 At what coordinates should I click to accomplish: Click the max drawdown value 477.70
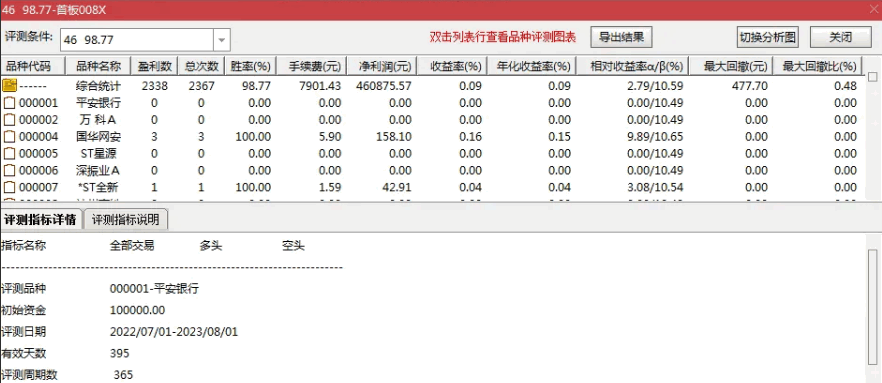(x=749, y=86)
